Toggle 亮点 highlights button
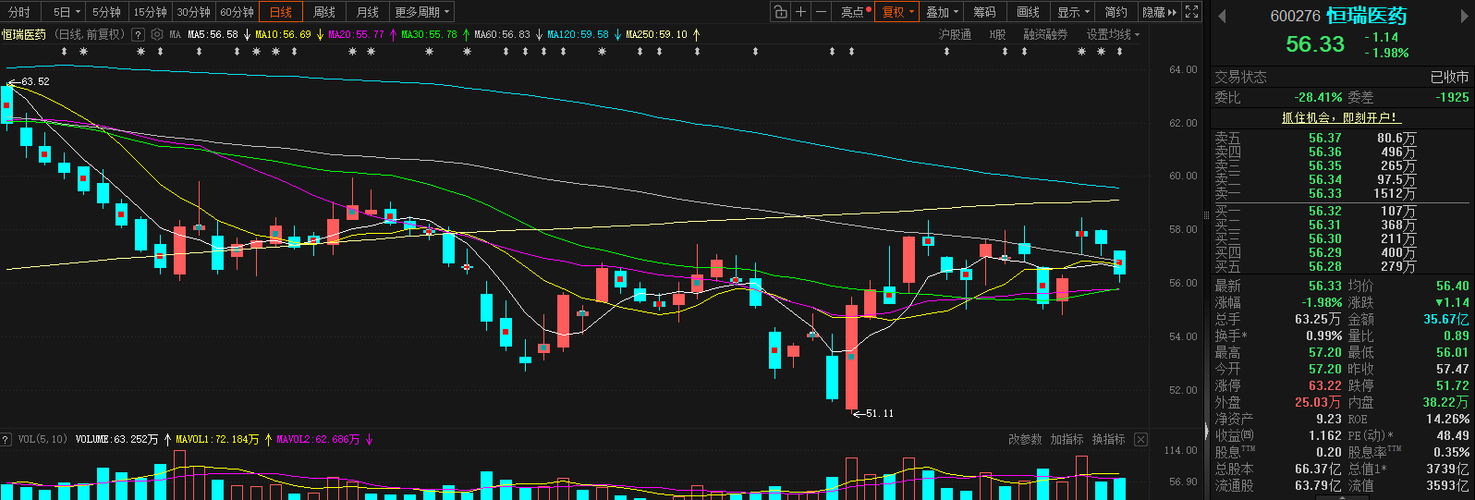This screenshot has width=1475, height=500. click(x=855, y=12)
